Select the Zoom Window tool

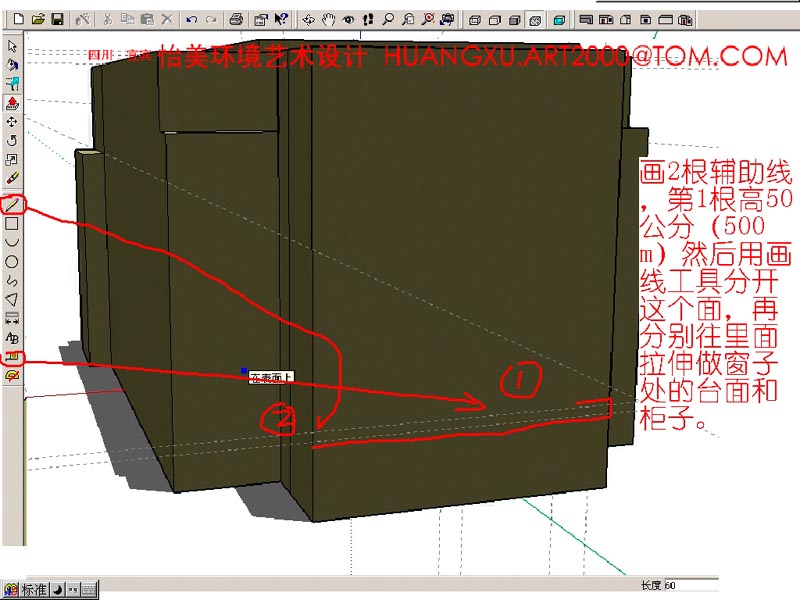(408, 19)
